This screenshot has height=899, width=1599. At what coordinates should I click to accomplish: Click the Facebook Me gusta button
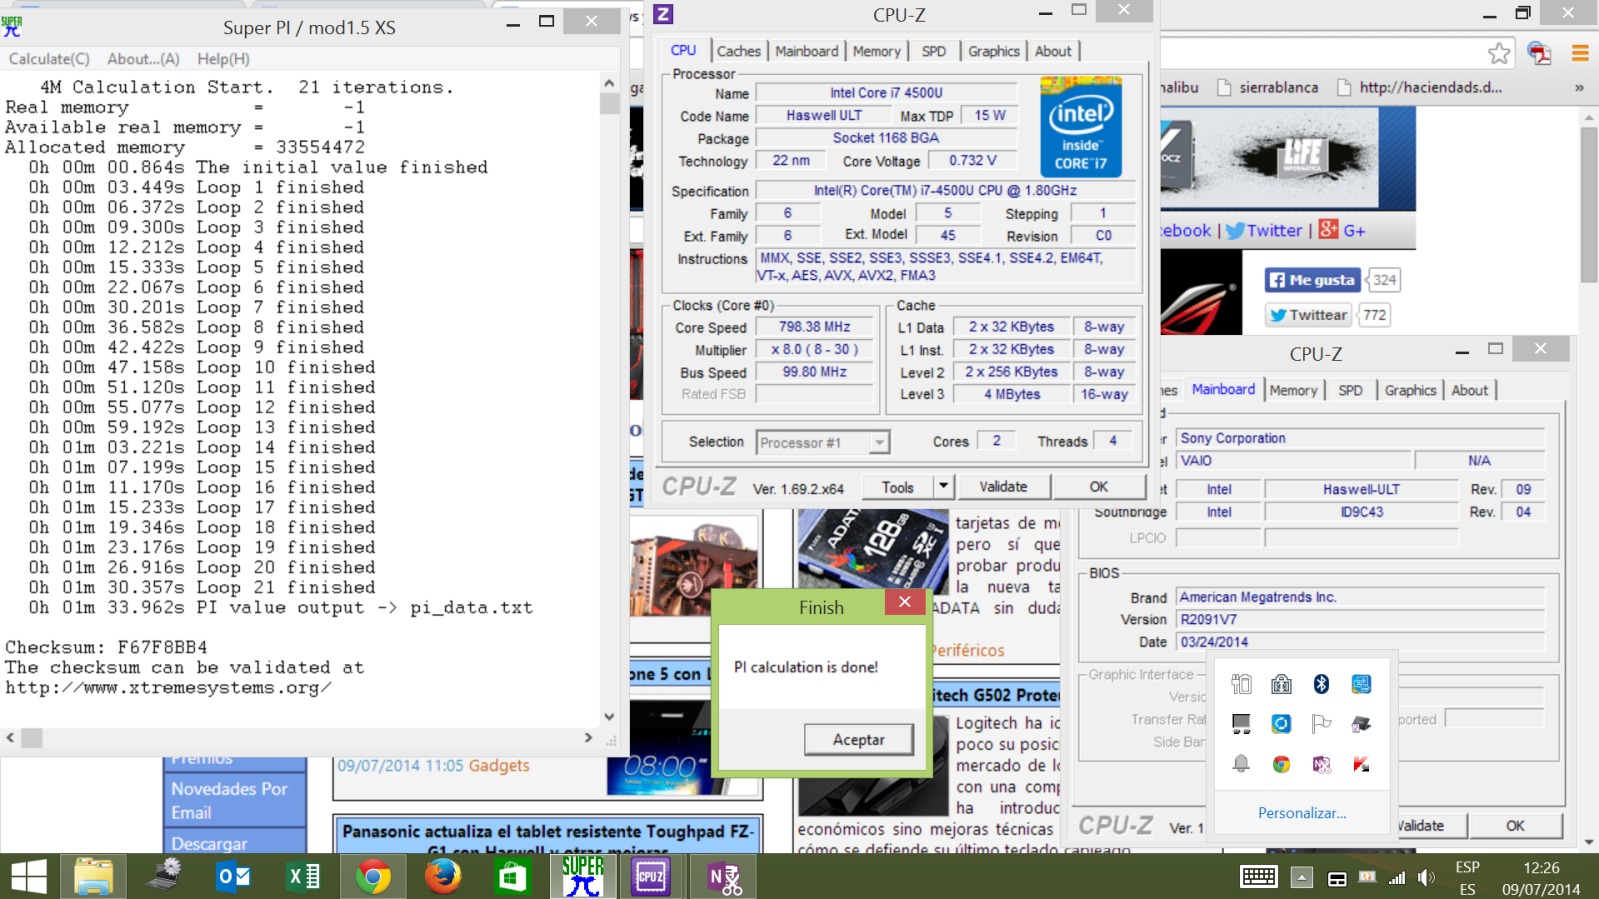pyautogui.click(x=1312, y=280)
